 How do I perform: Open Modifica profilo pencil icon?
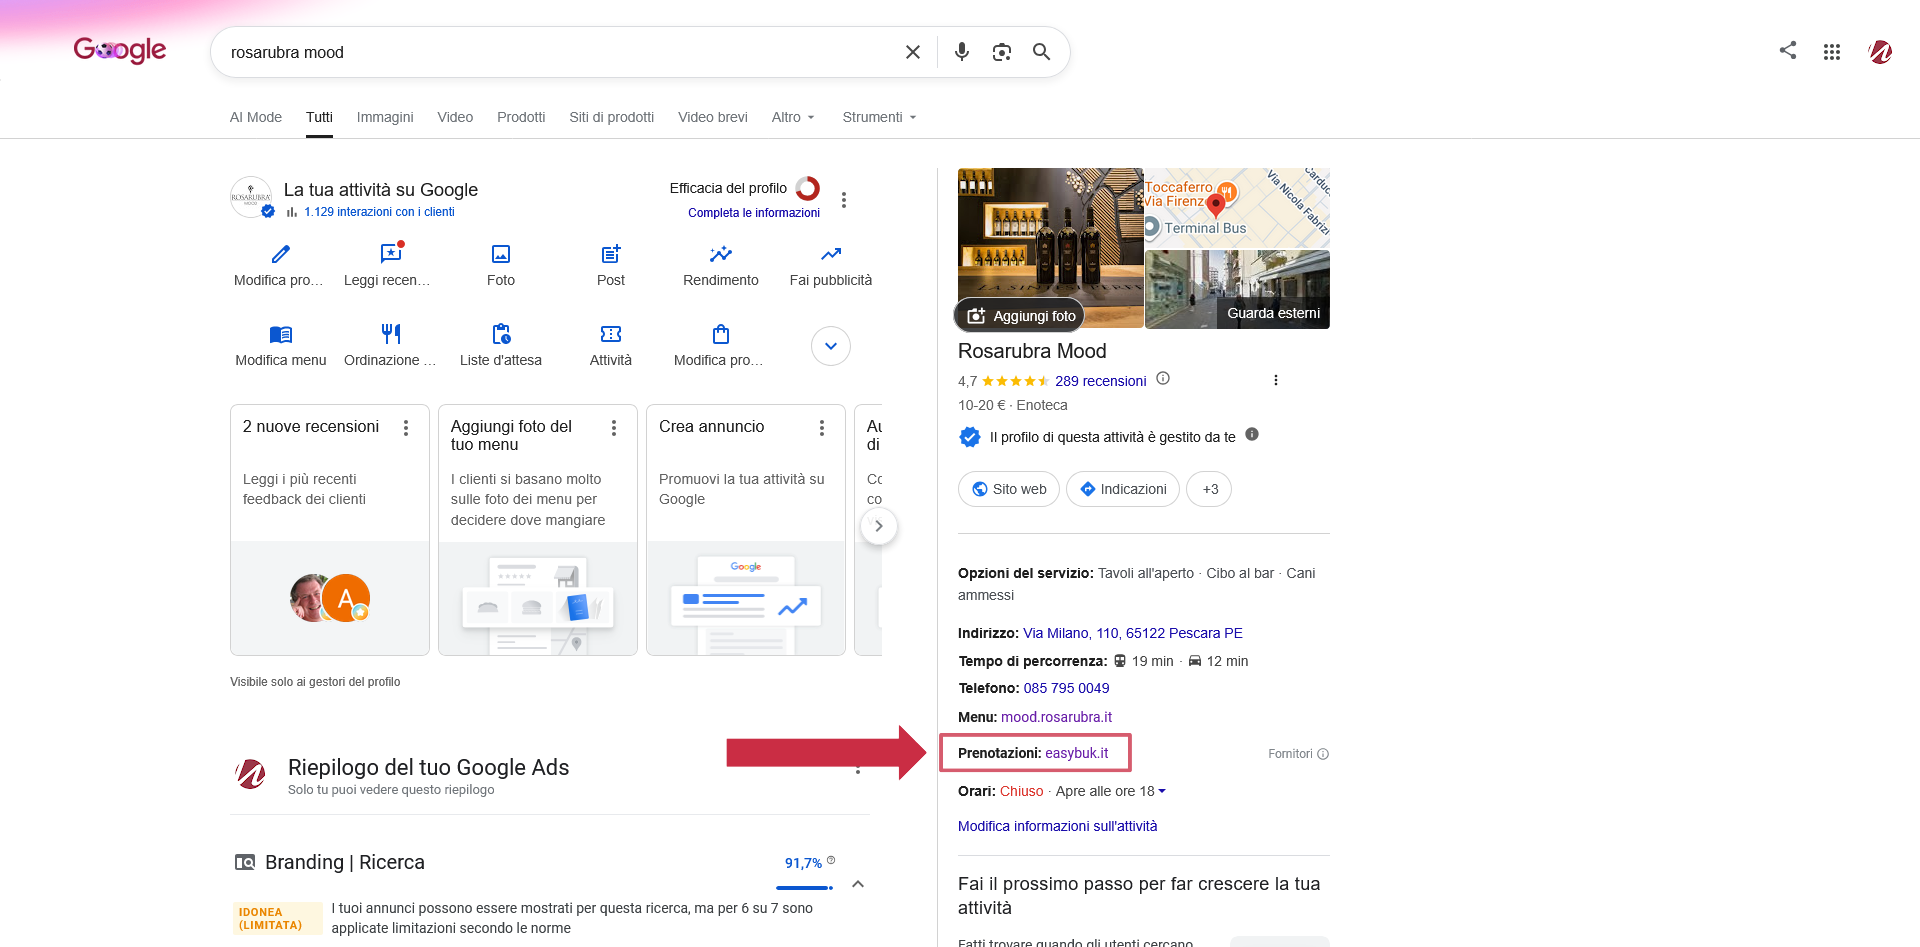point(281,254)
